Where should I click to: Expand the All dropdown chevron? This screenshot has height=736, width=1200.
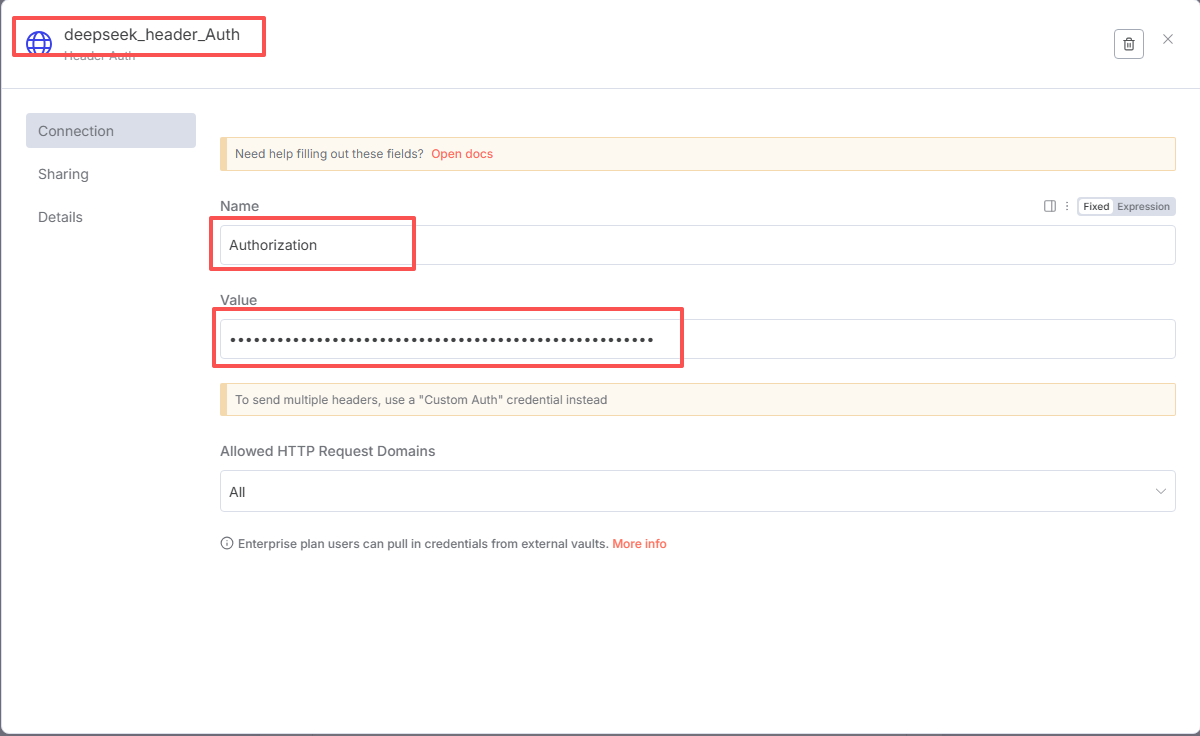[1161, 491]
